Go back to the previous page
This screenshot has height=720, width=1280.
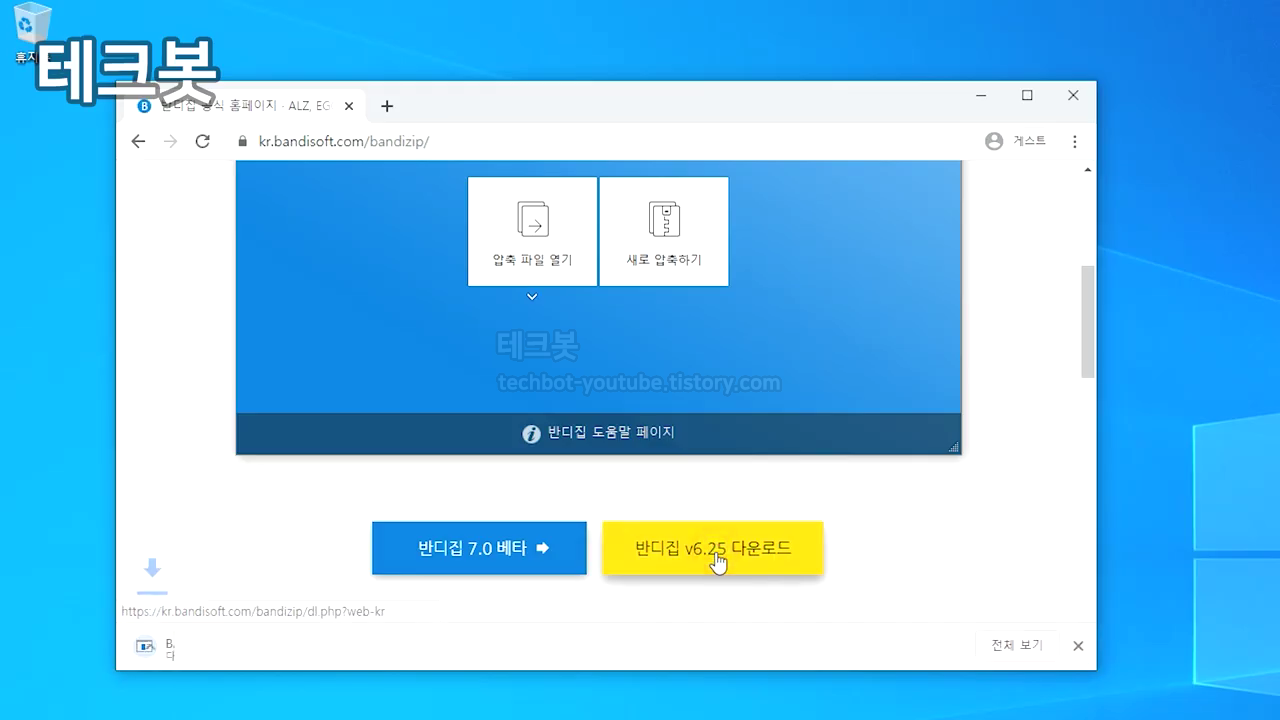(x=138, y=141)
